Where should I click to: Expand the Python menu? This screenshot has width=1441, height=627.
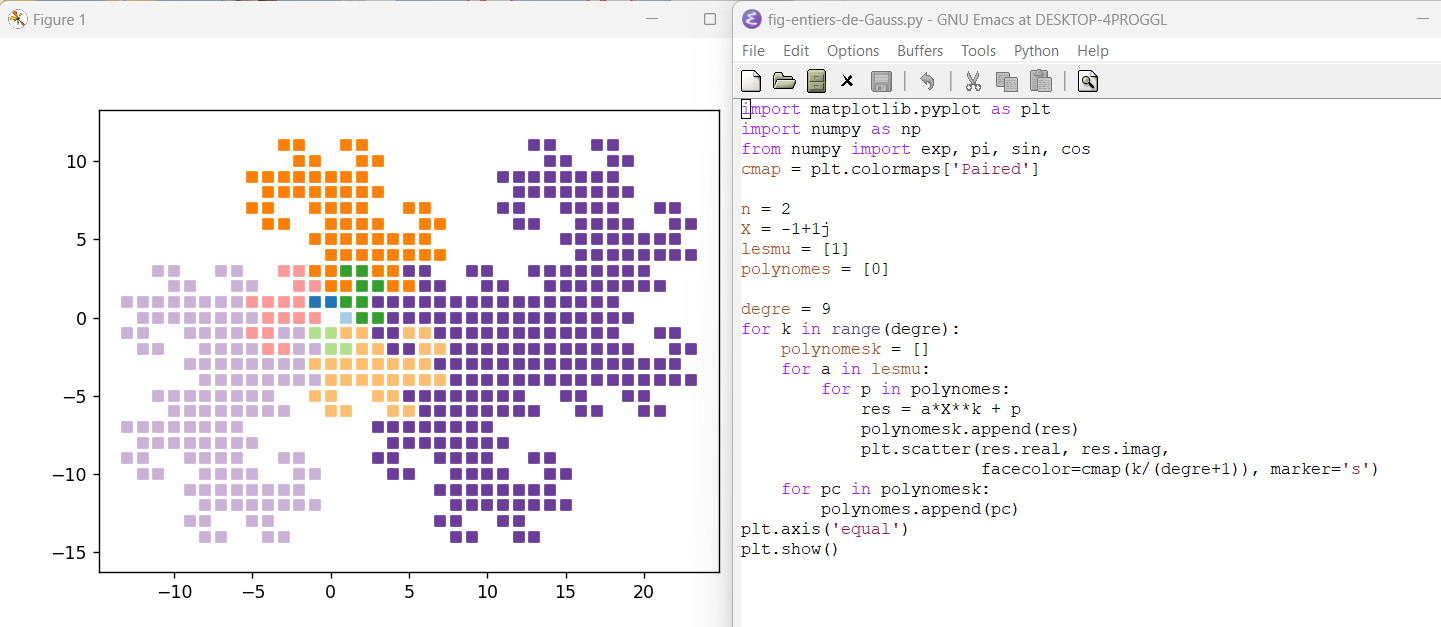tap(1036, 51)
